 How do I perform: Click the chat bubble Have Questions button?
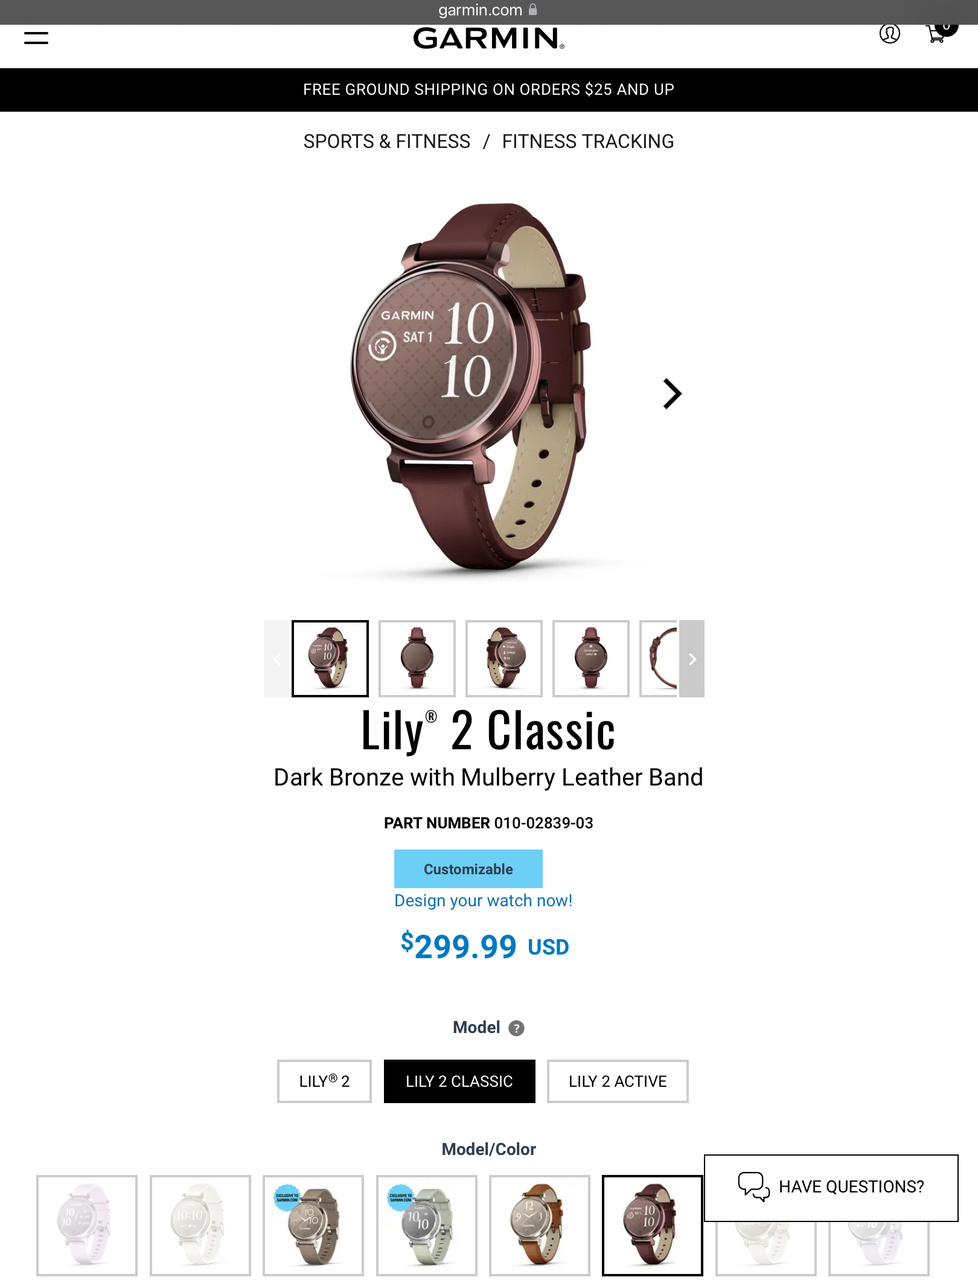[x=831, y=1187]
